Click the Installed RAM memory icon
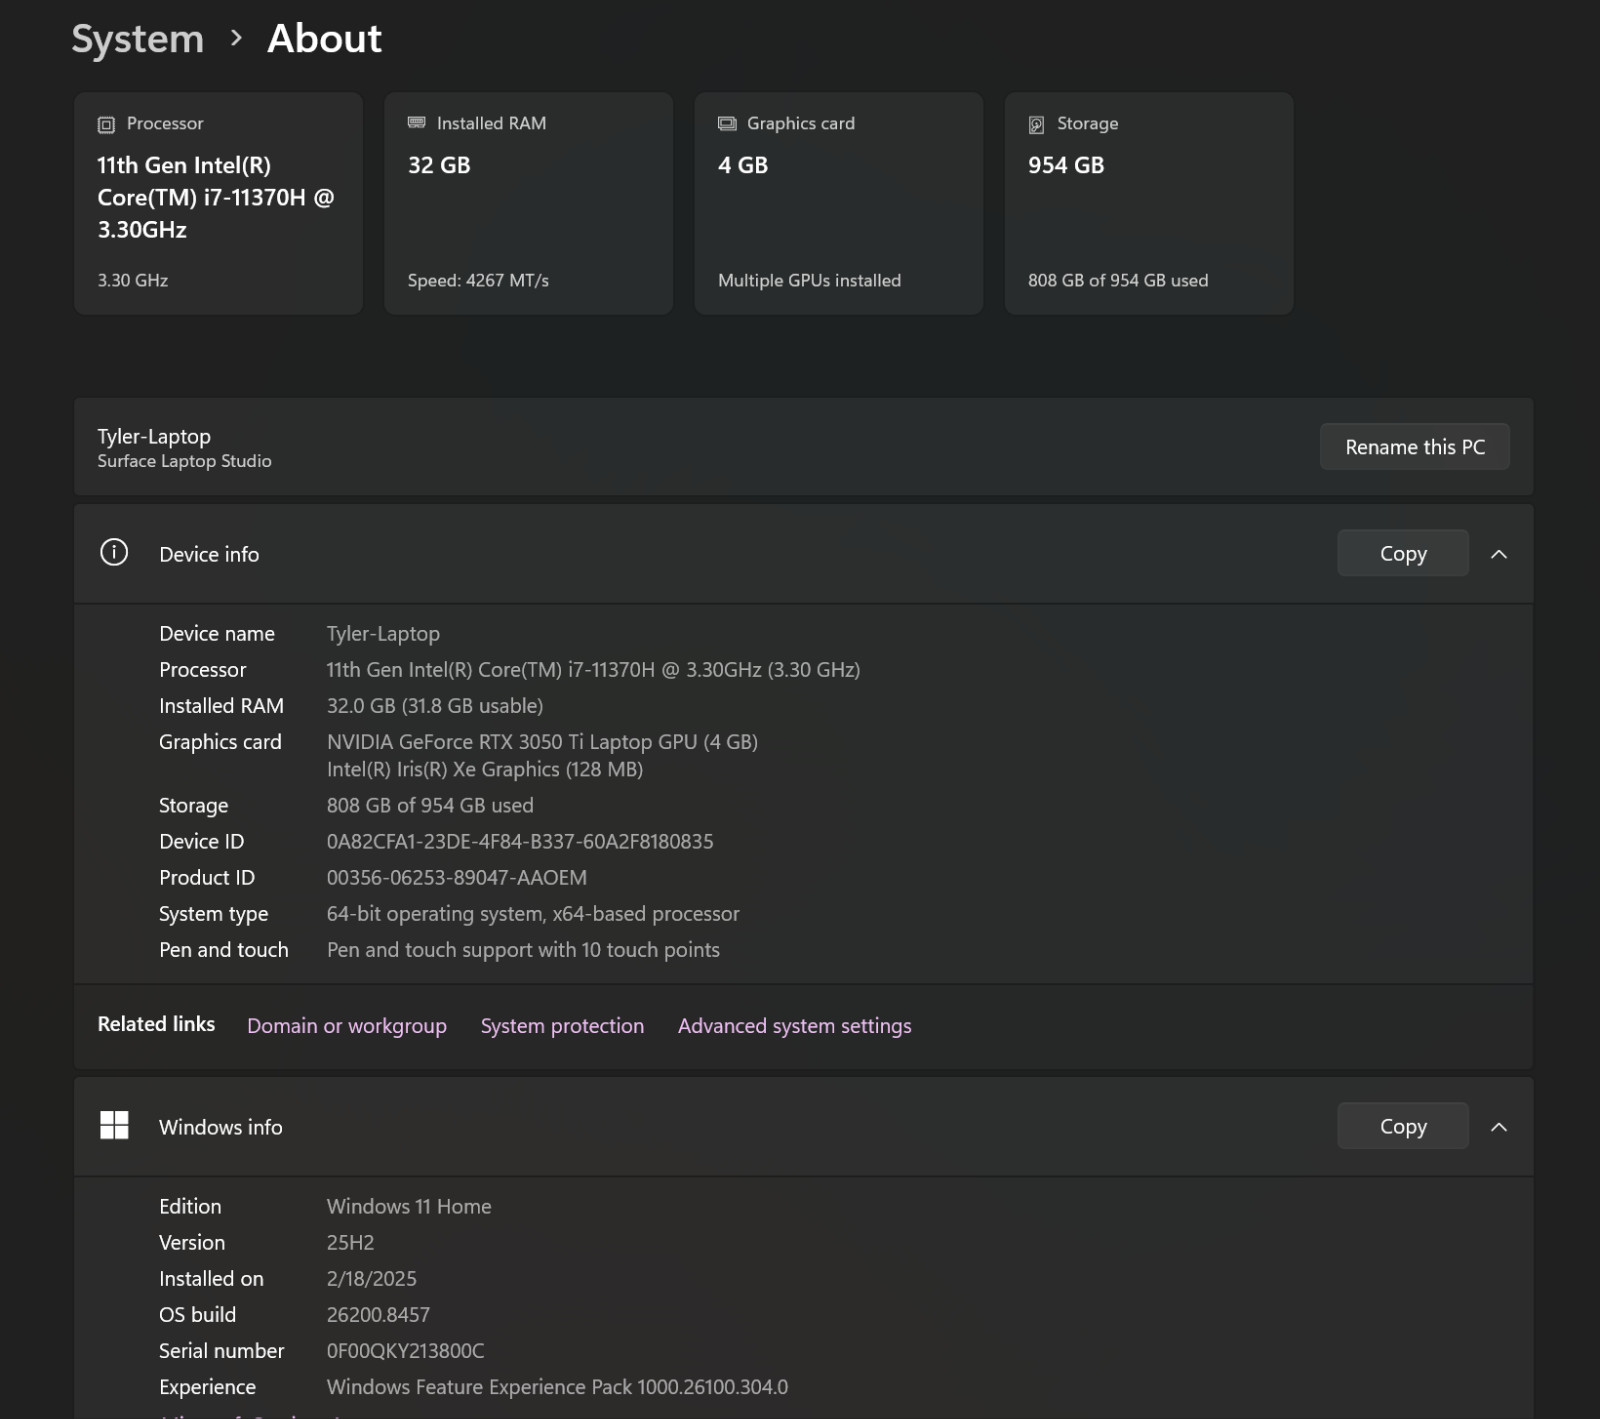1600x1419 pixels. tap(416, 123)
